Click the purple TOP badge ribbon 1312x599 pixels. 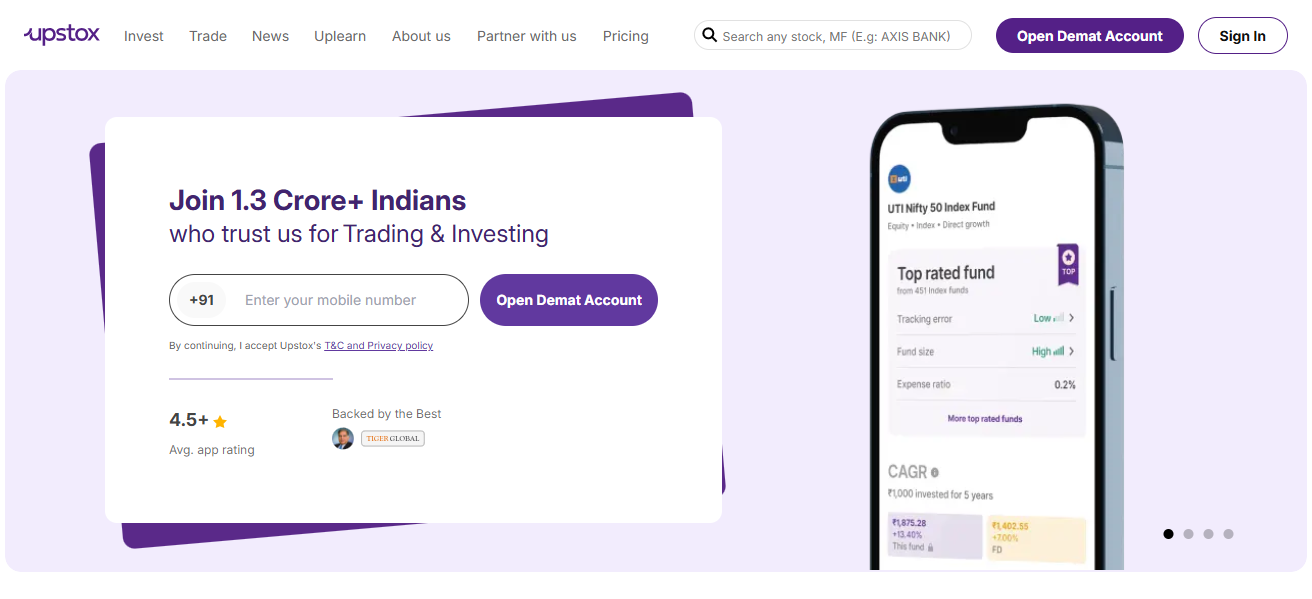1067,264
